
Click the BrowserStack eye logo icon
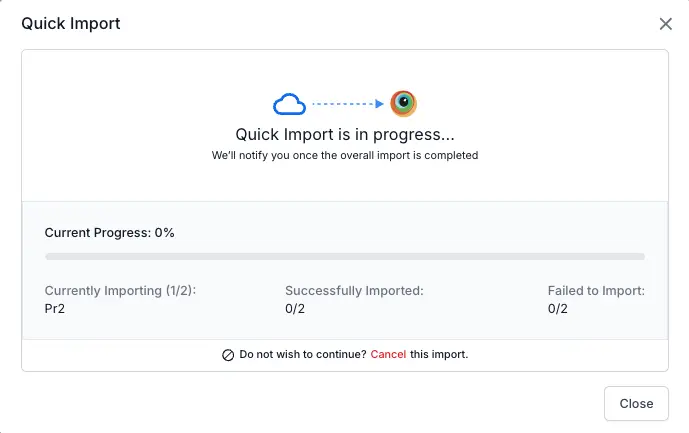(x=403, y=103)
